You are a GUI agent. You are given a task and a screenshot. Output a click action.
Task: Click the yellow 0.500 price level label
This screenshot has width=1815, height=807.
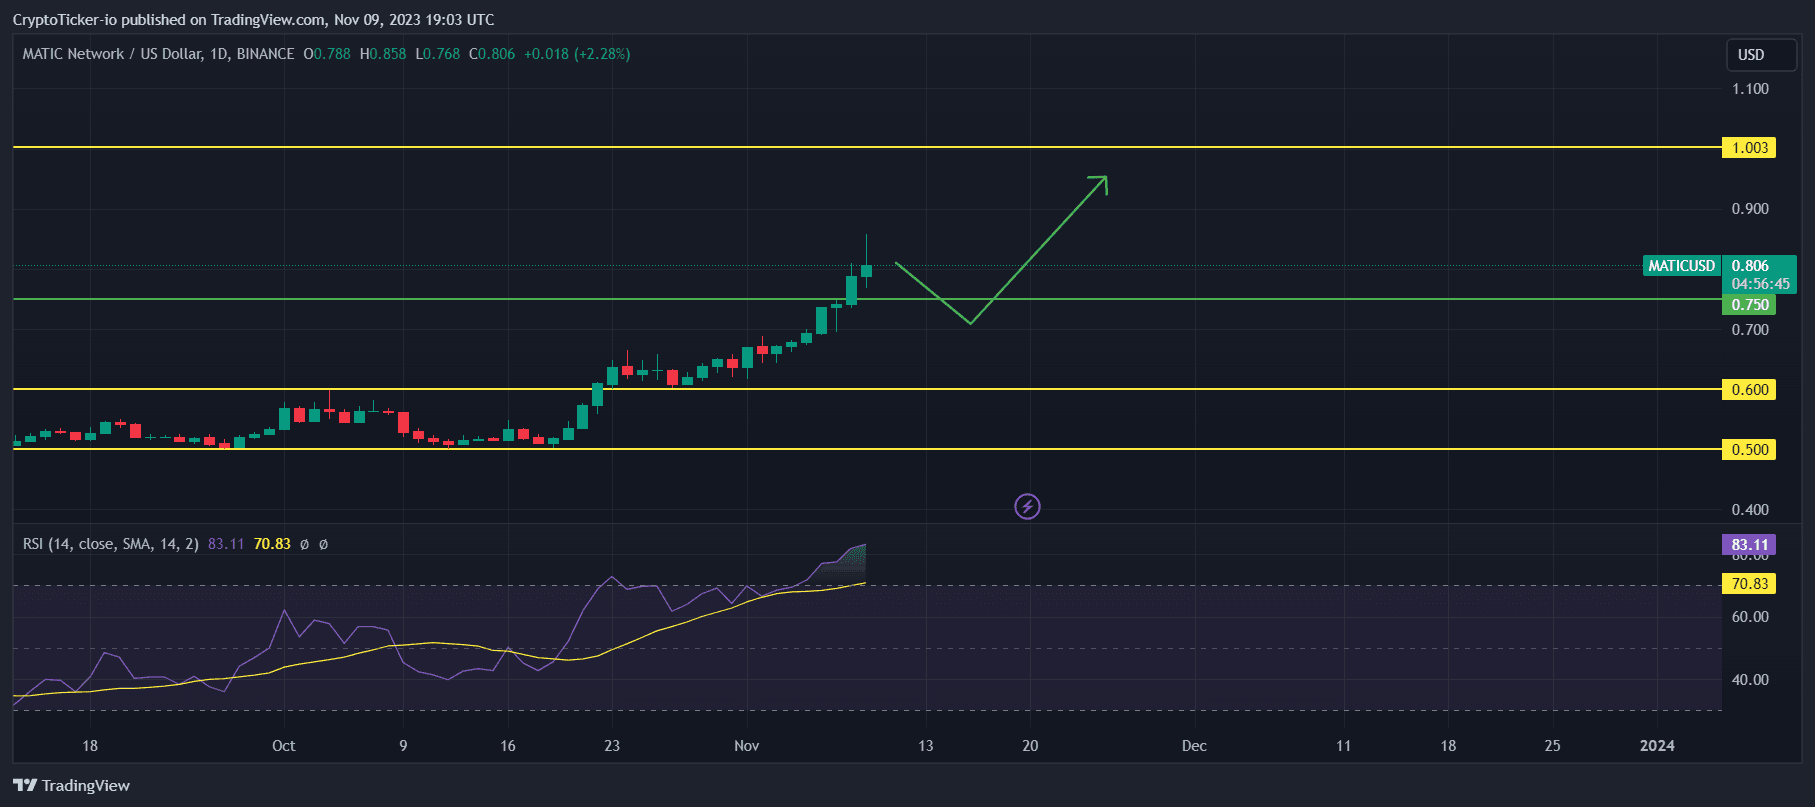[x=1748, y=450]
